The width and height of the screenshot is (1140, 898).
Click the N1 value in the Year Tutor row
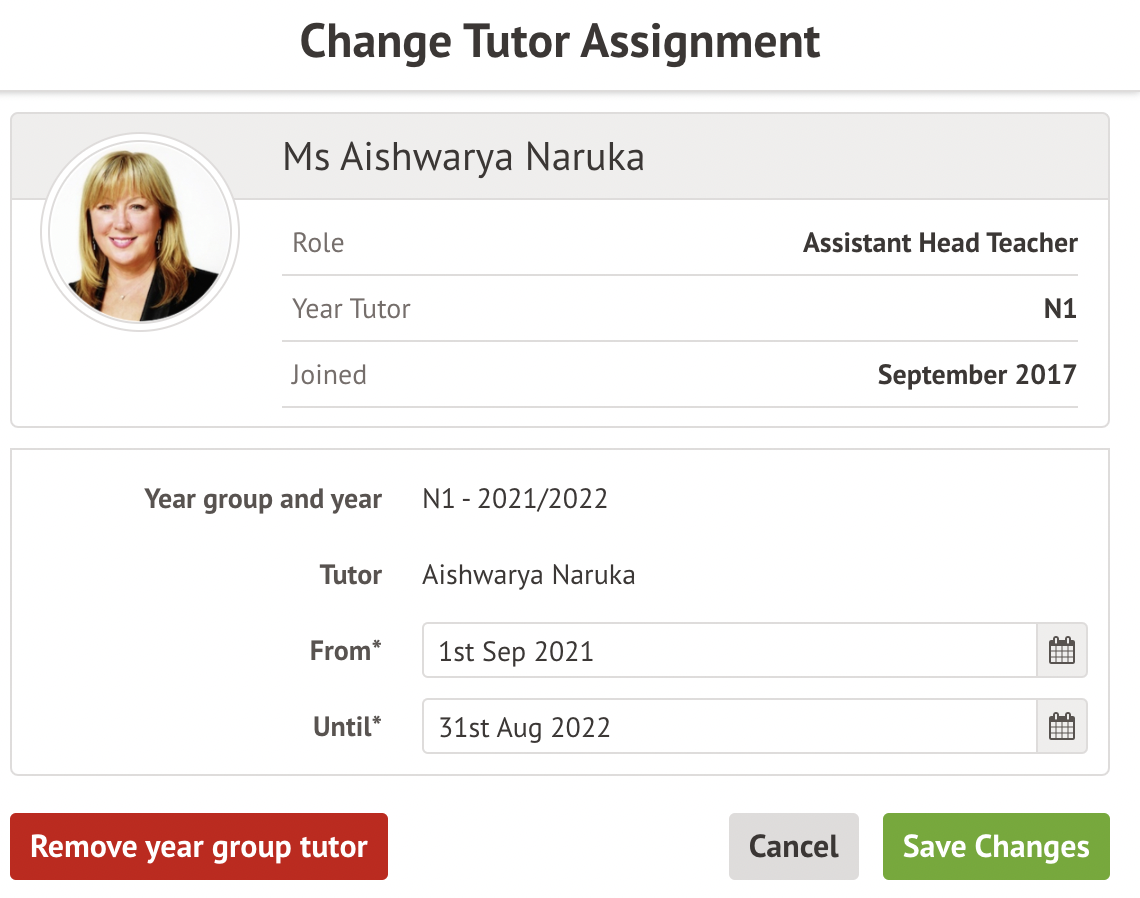(x=1059, y=309)
